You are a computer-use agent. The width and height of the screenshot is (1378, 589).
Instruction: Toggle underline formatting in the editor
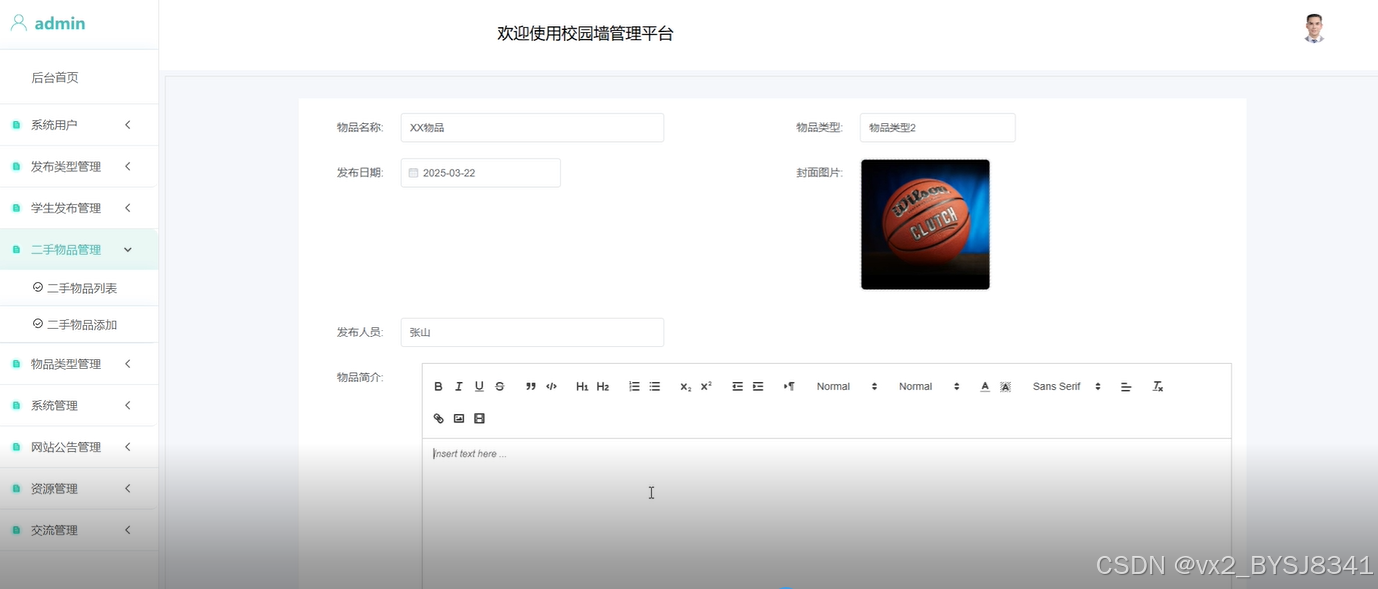pyautogui.click(x=479, y=386)
